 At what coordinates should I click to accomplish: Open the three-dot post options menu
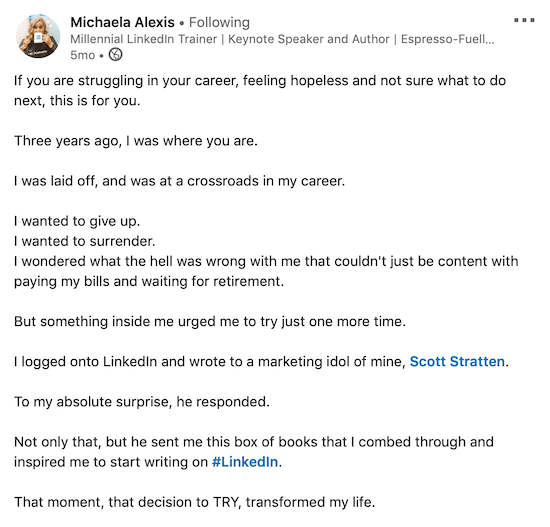pos(524,20)
